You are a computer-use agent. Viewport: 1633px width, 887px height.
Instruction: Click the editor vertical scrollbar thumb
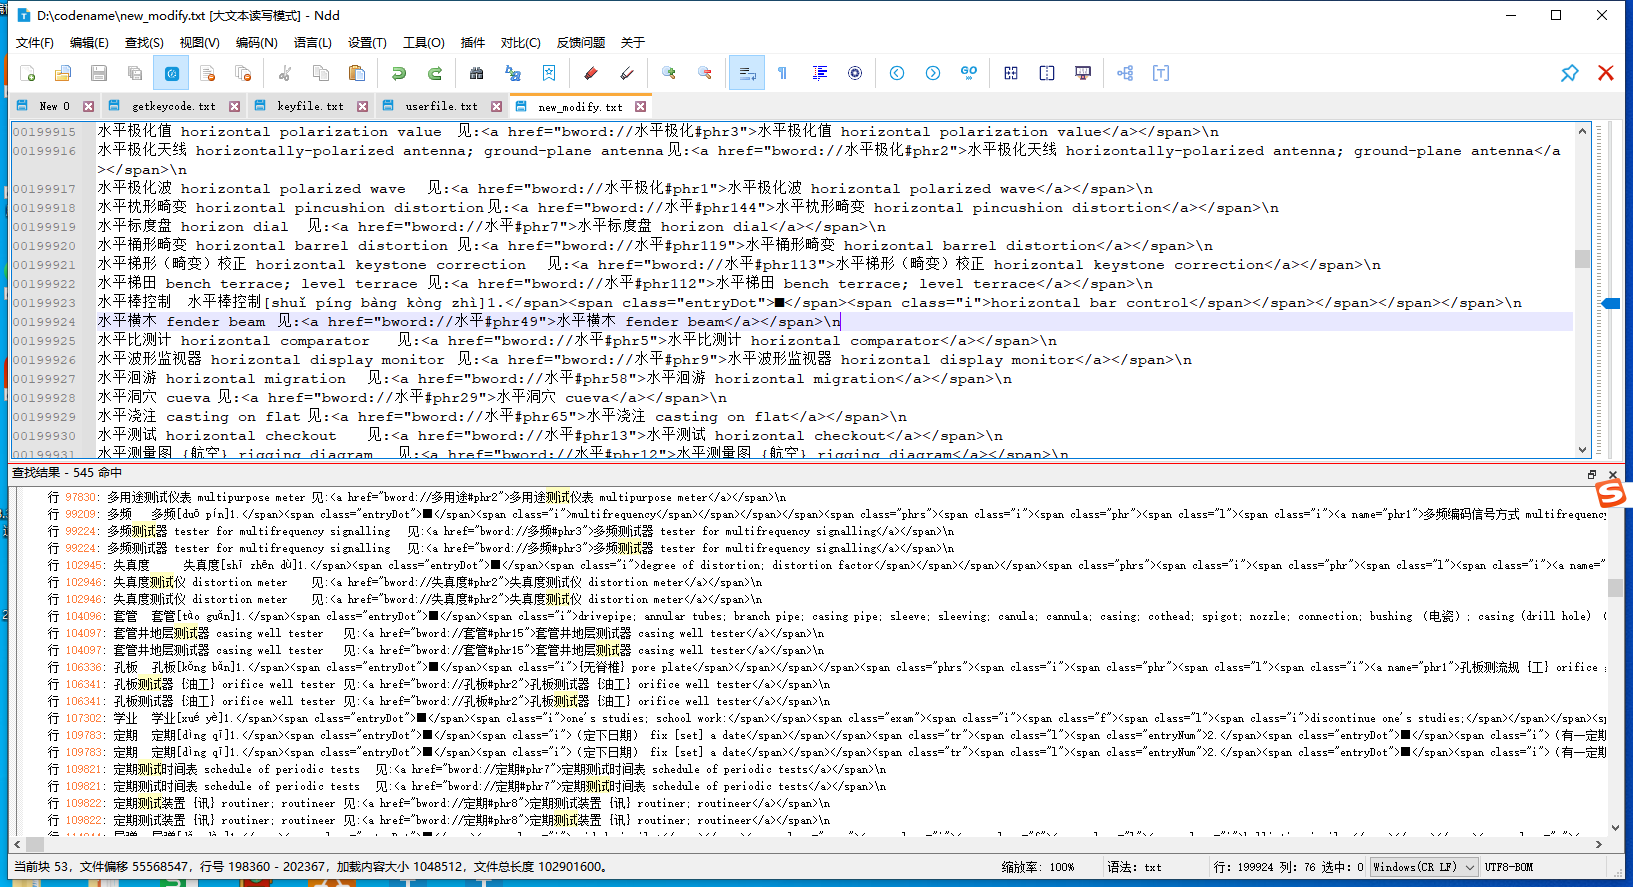[x=1582, y=258]
